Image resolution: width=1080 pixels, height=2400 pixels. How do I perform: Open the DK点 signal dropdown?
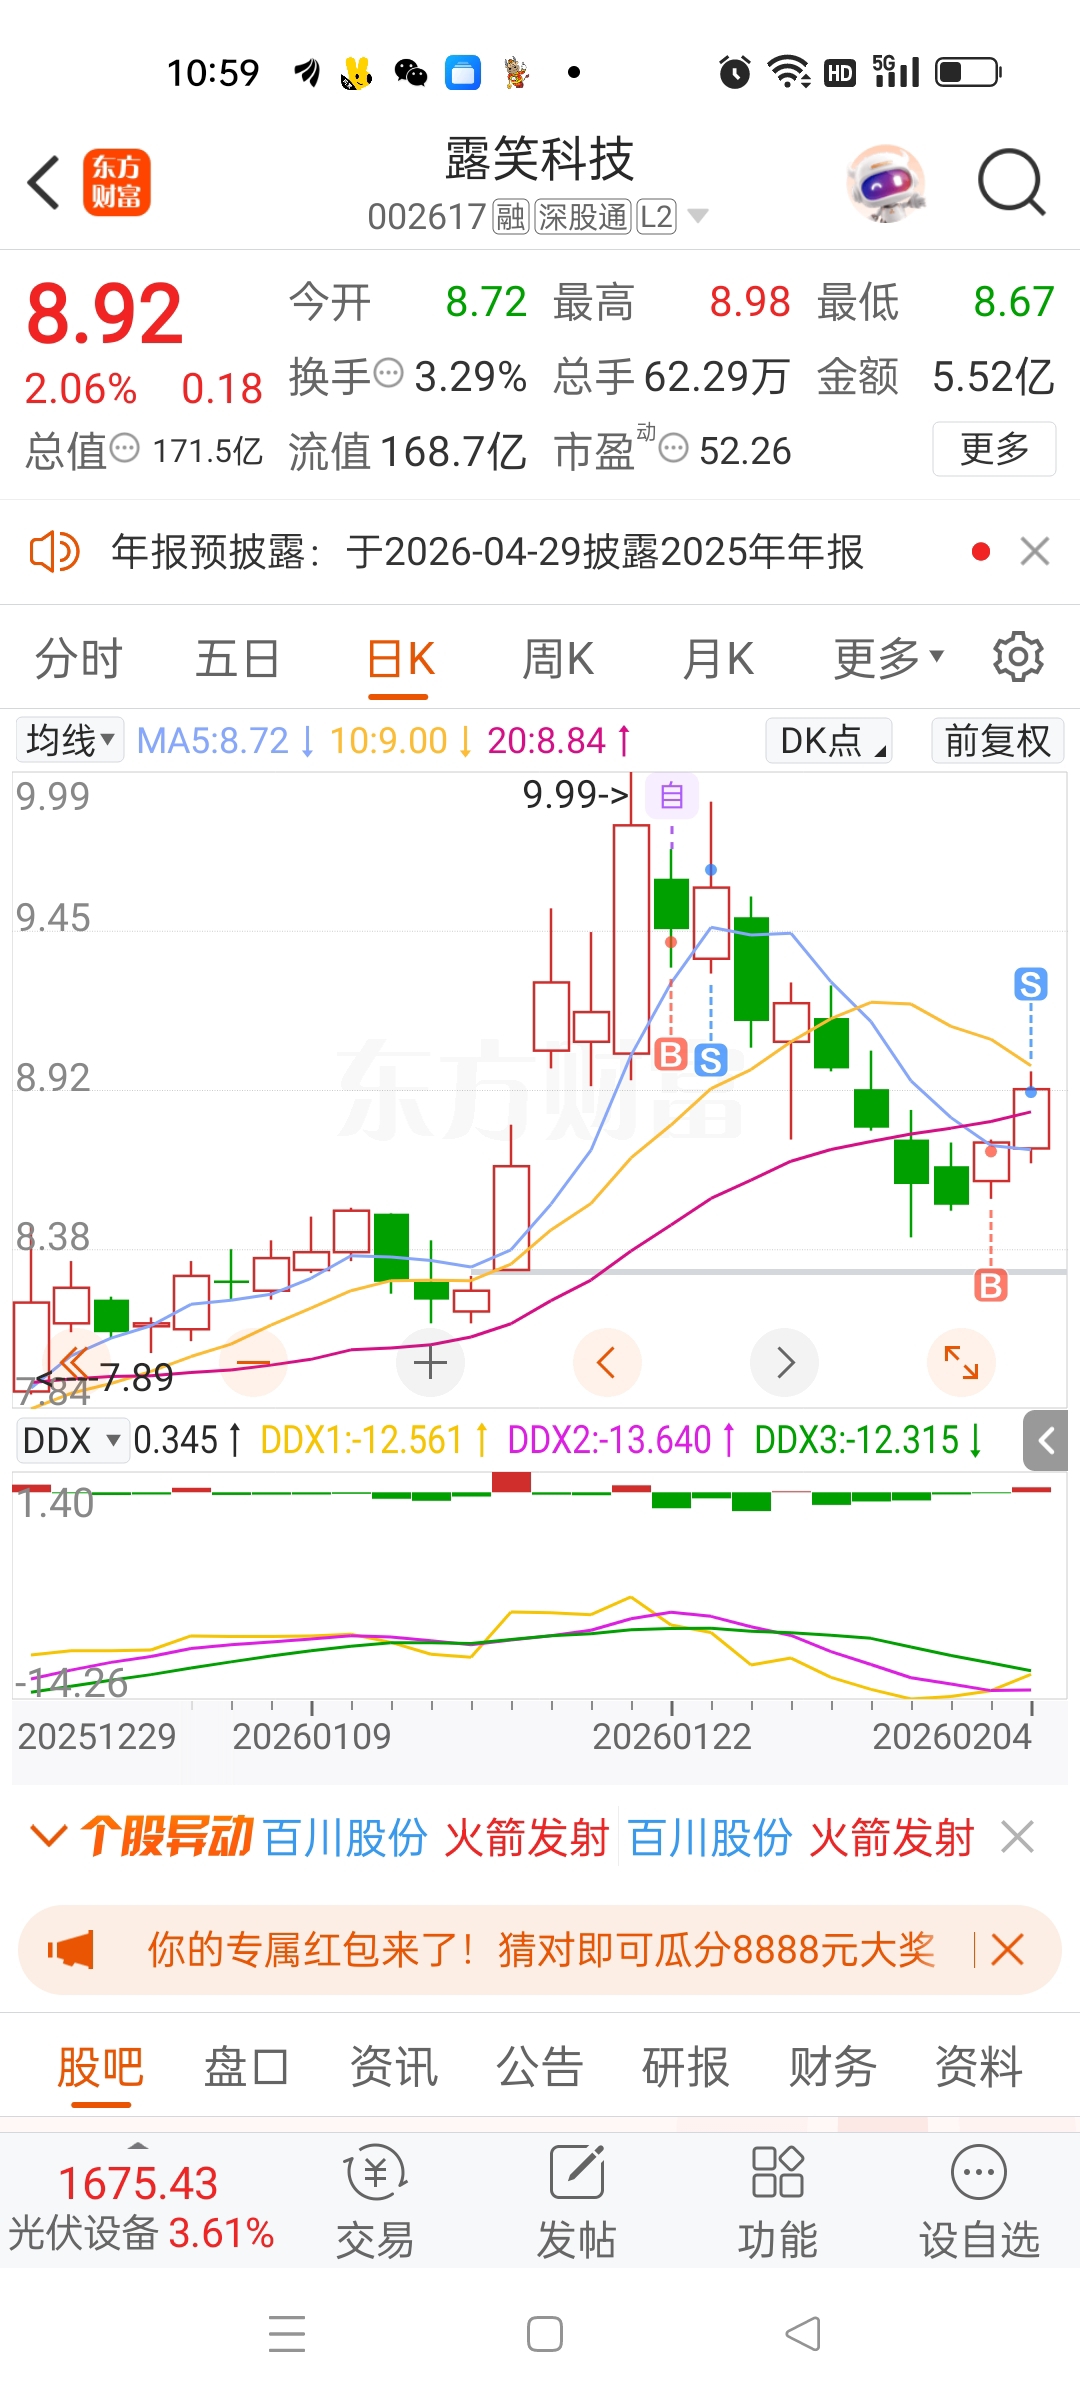click(829, 741)
